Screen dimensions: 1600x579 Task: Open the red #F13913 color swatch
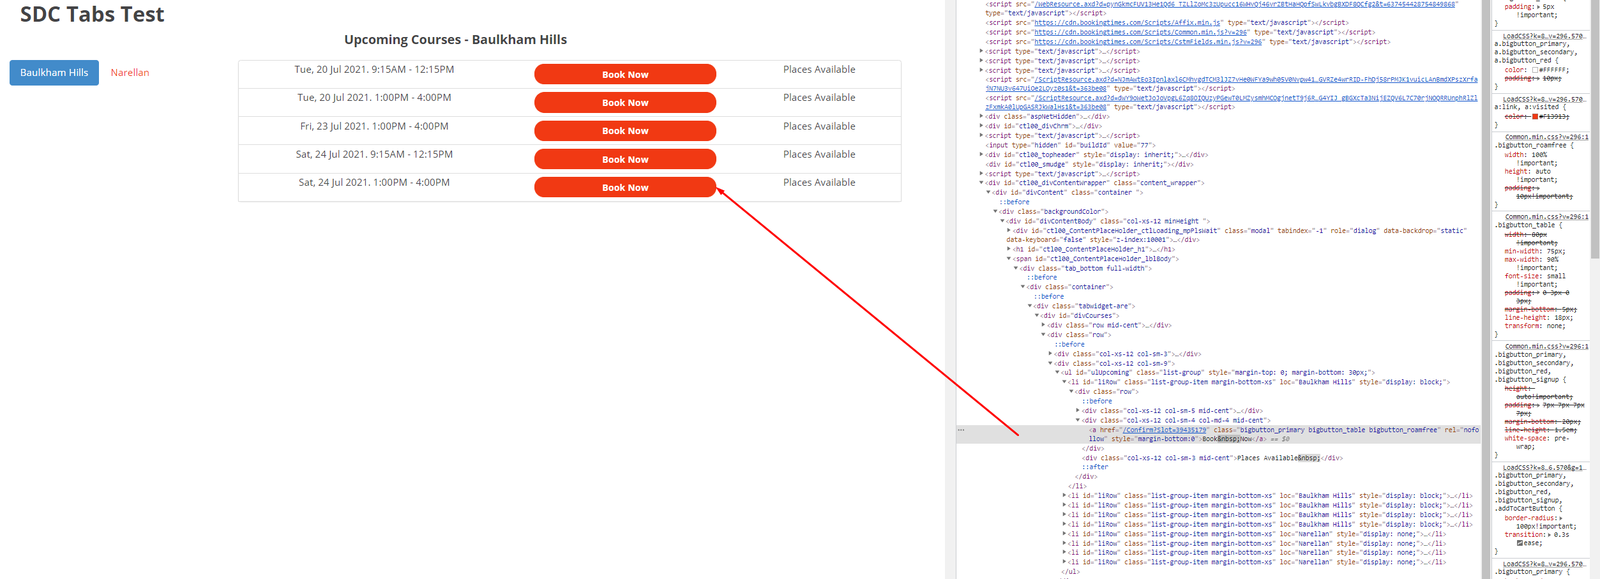tap(1535, 116)
